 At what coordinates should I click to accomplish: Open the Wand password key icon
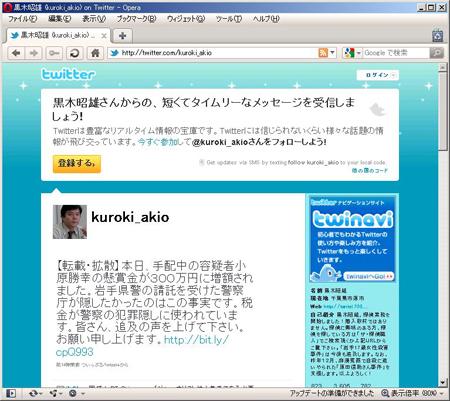(54, 53)
